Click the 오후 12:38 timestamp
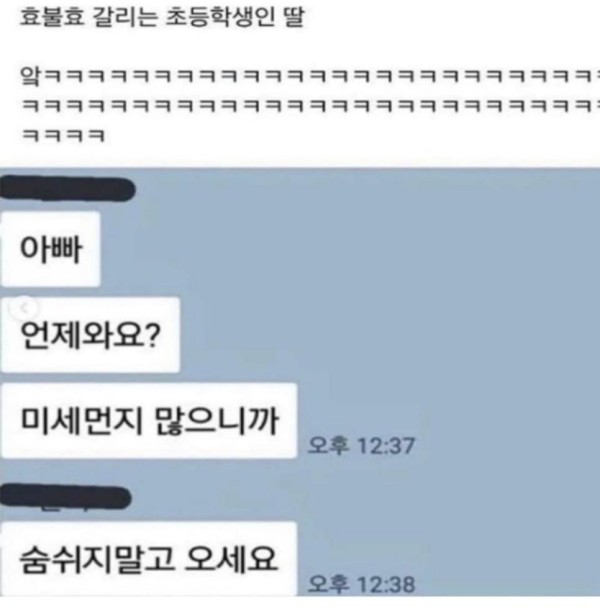 pos(361,584)
